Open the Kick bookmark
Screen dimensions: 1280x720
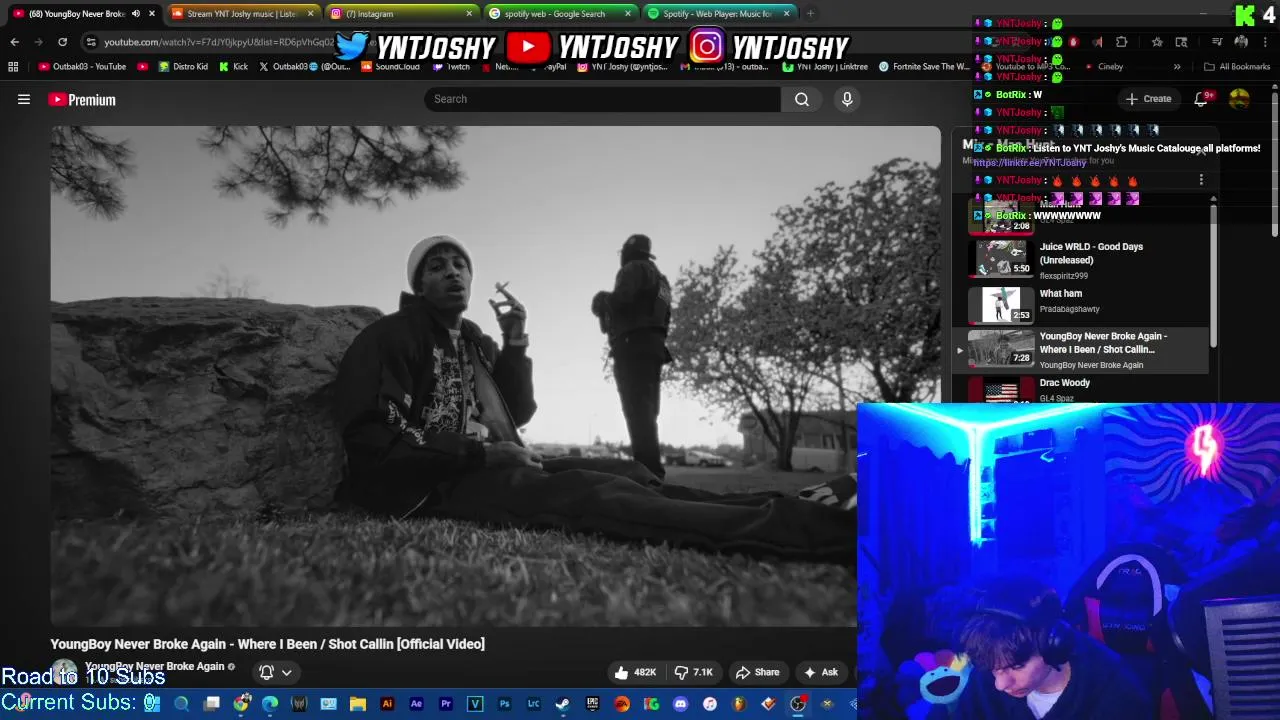pyautogui.click(x=234, y=67)
